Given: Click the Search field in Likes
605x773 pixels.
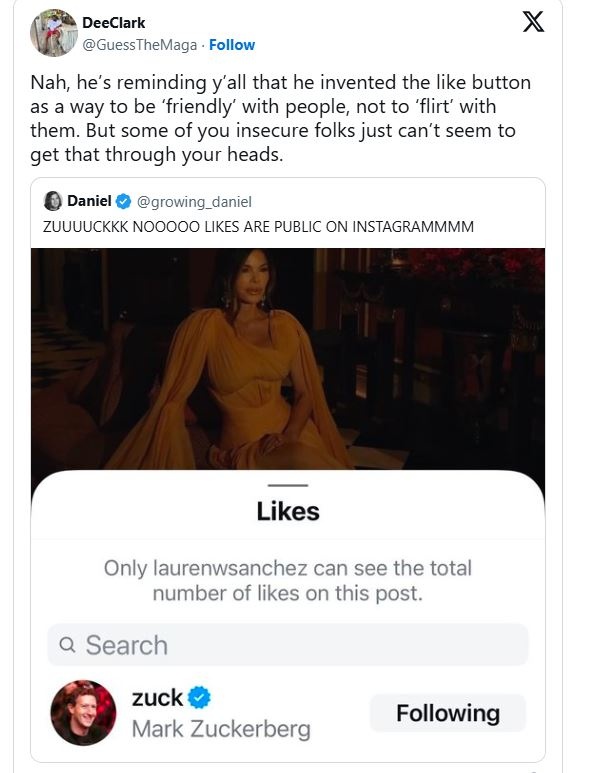Looking at the screenshot, I should click(288, 645).
